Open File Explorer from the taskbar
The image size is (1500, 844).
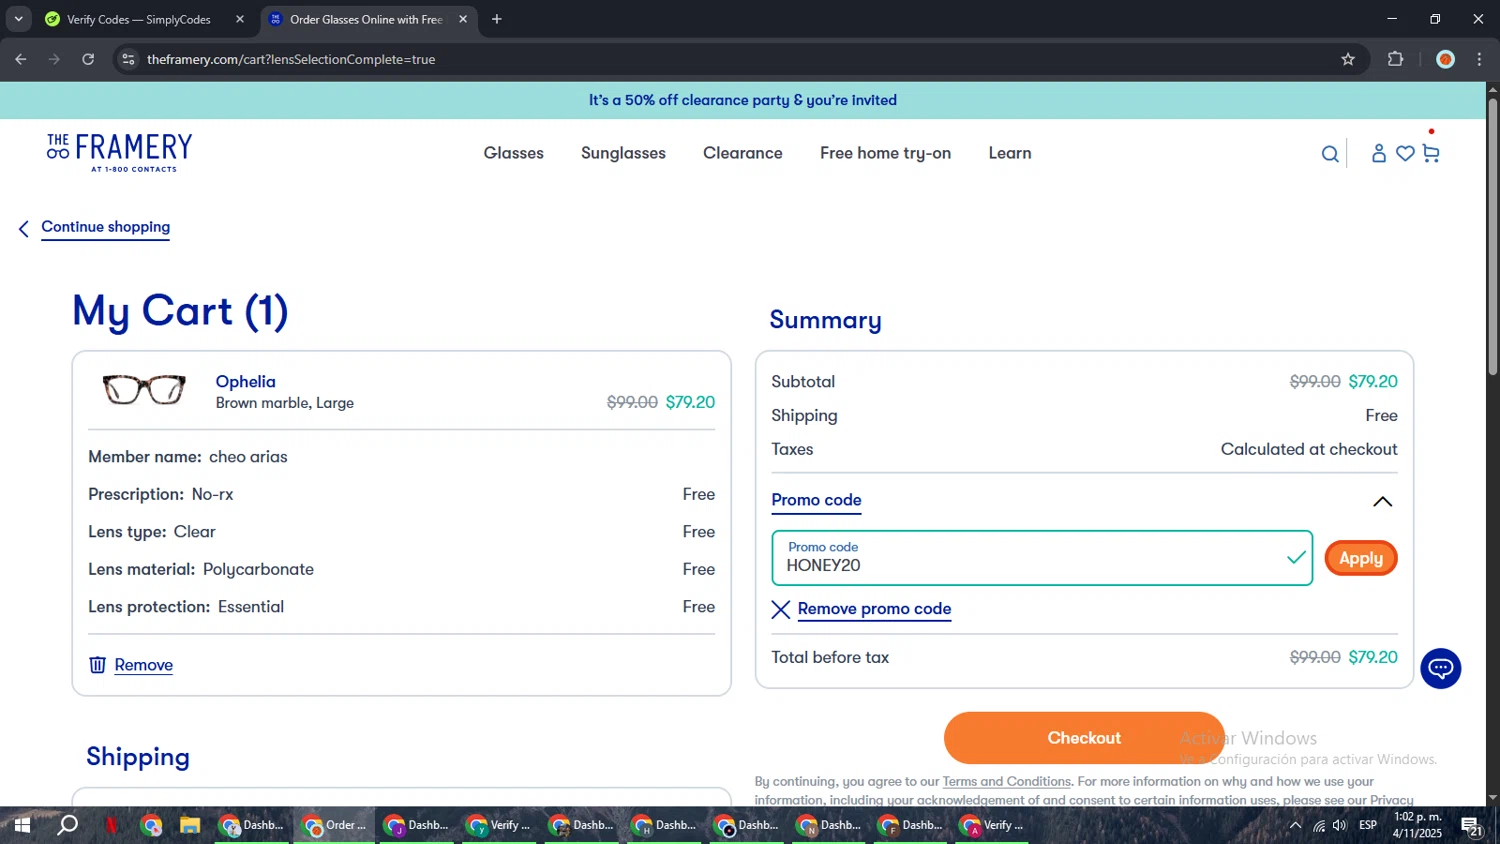point(190,825)
